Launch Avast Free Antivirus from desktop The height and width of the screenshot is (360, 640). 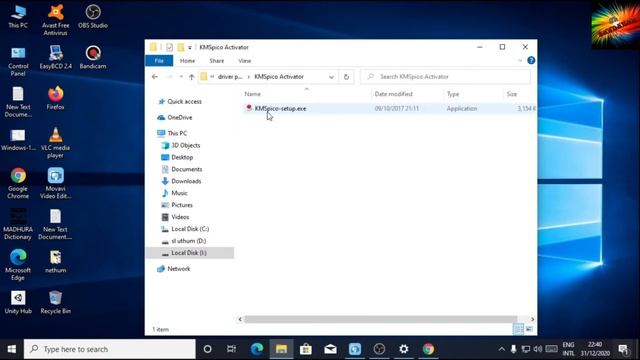click(x=56, y=20)
